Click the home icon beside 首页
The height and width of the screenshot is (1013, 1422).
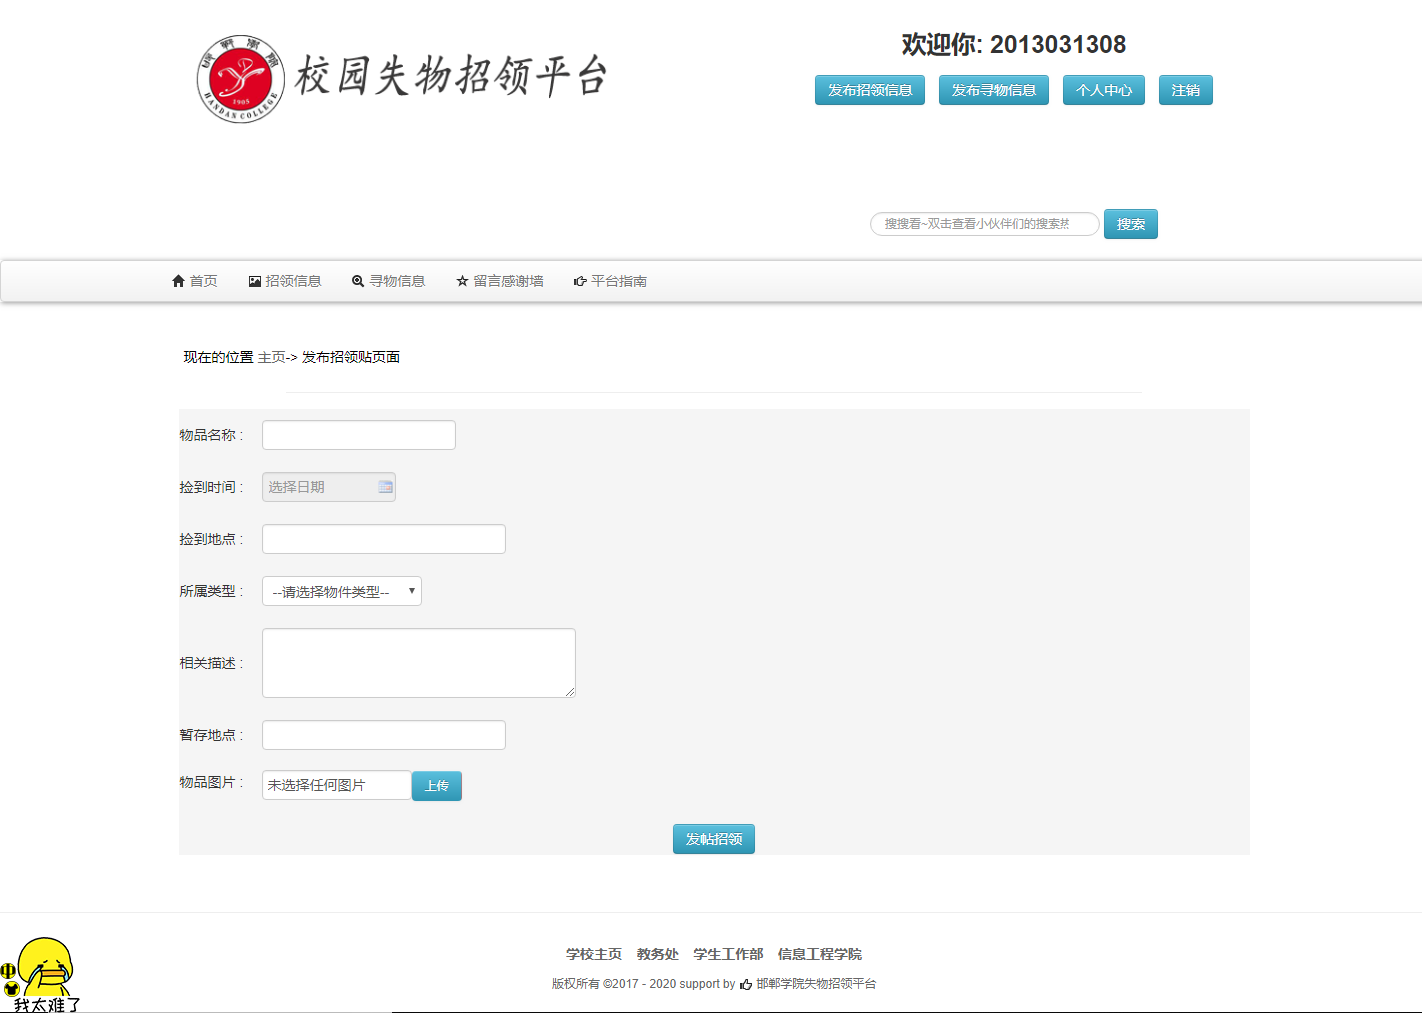(179, 281)
